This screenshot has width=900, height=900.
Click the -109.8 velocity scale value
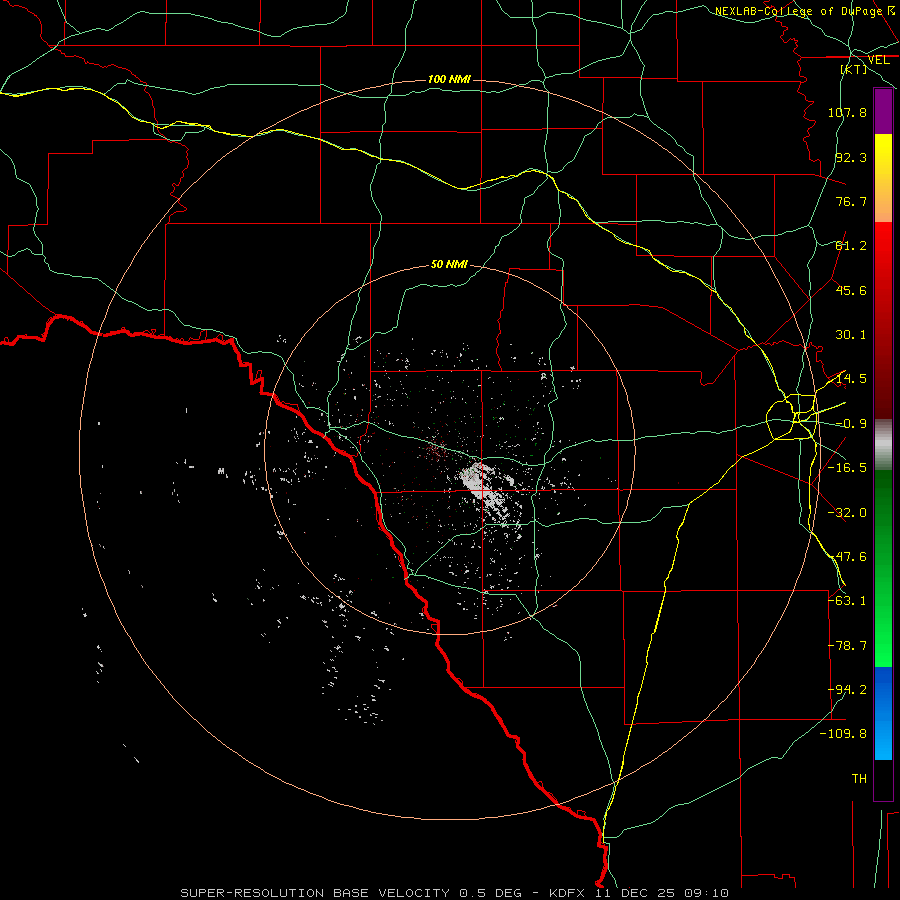[843, 734]
